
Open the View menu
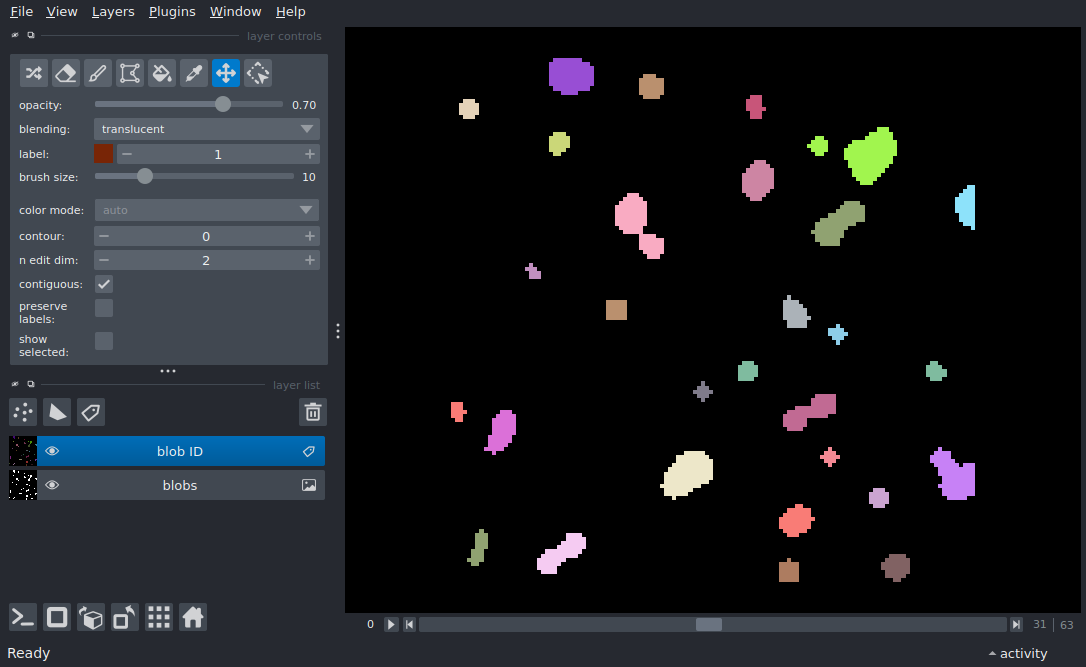tap(62, 12)
